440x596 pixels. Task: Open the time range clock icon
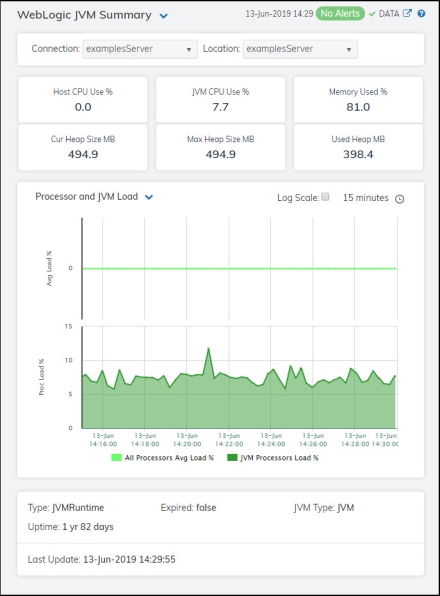[x=399, y=199]
